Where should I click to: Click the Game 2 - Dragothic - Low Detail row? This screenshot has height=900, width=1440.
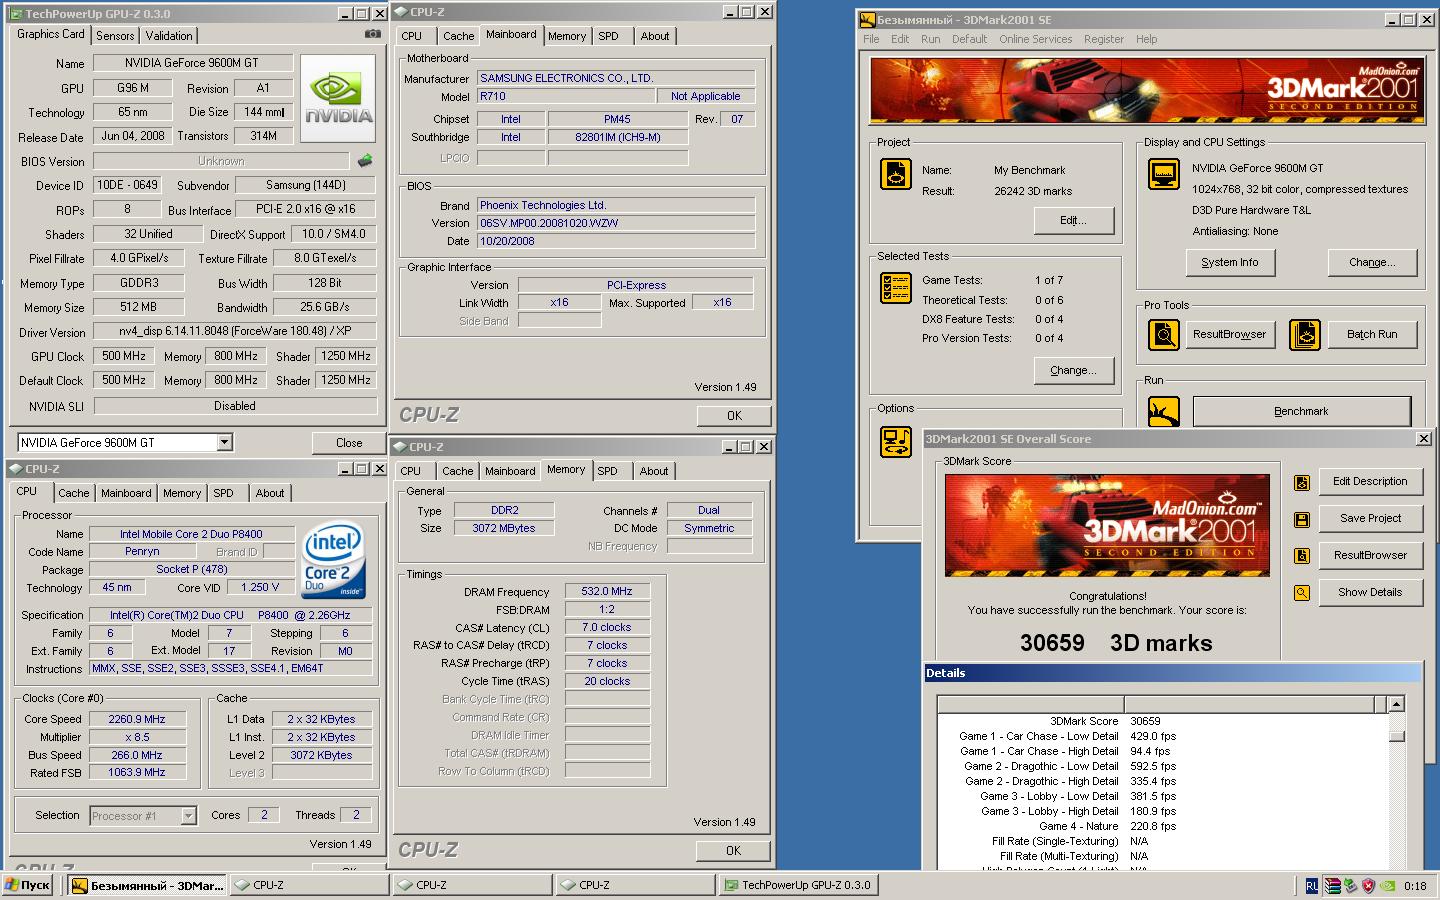1163,766
